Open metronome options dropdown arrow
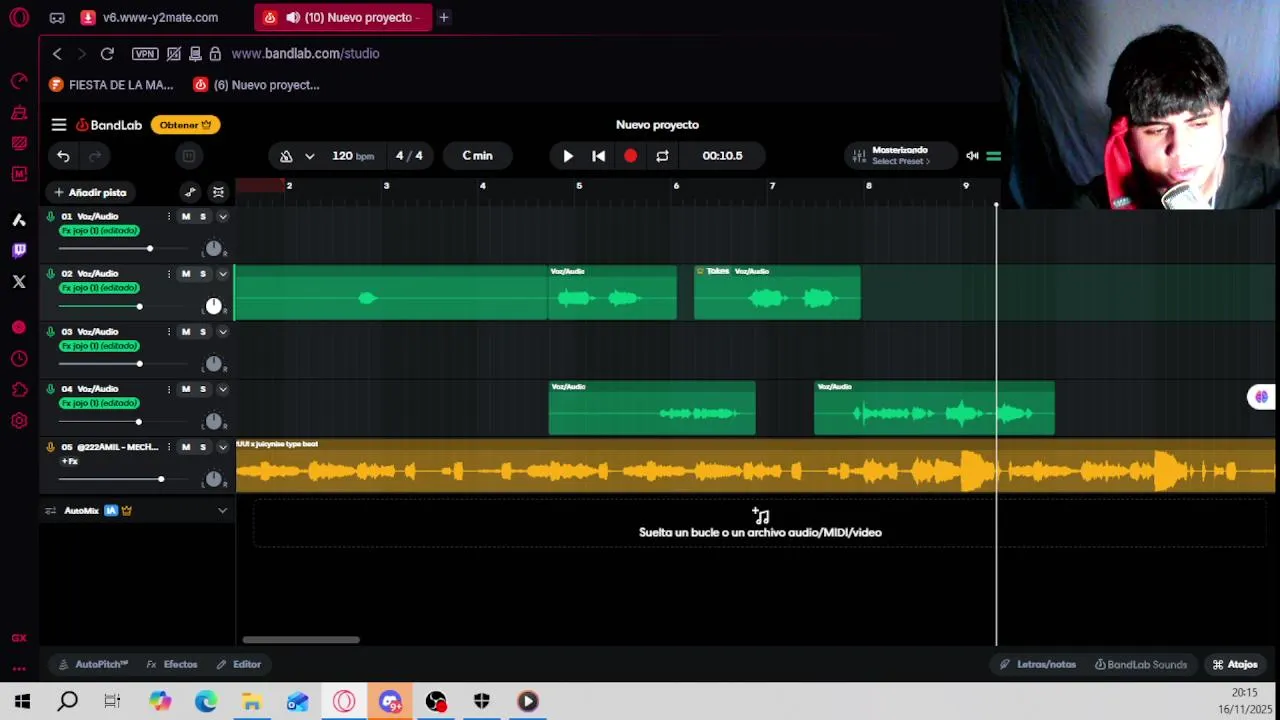The width and height of the screenshot is (1280, 720). point(310,156)
